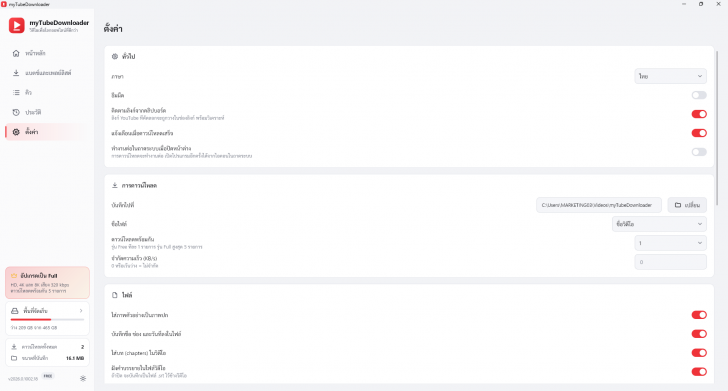
Task: Click the file icon of Files (ไฟล์) section
Action: [x=115, y=295]
